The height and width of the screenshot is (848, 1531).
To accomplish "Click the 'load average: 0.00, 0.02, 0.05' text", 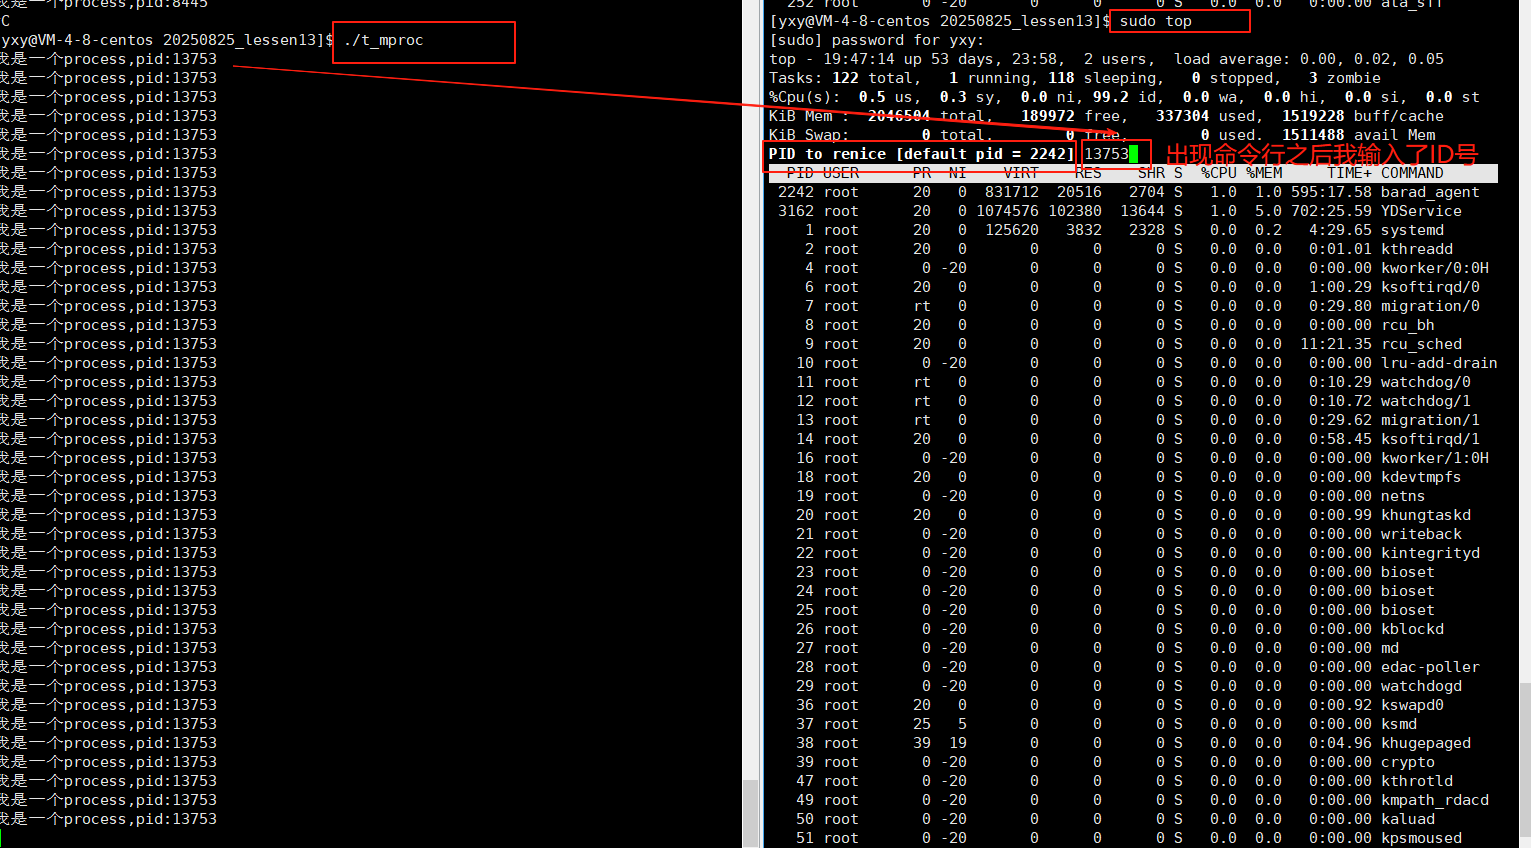I will click(x=1309, y=59).
